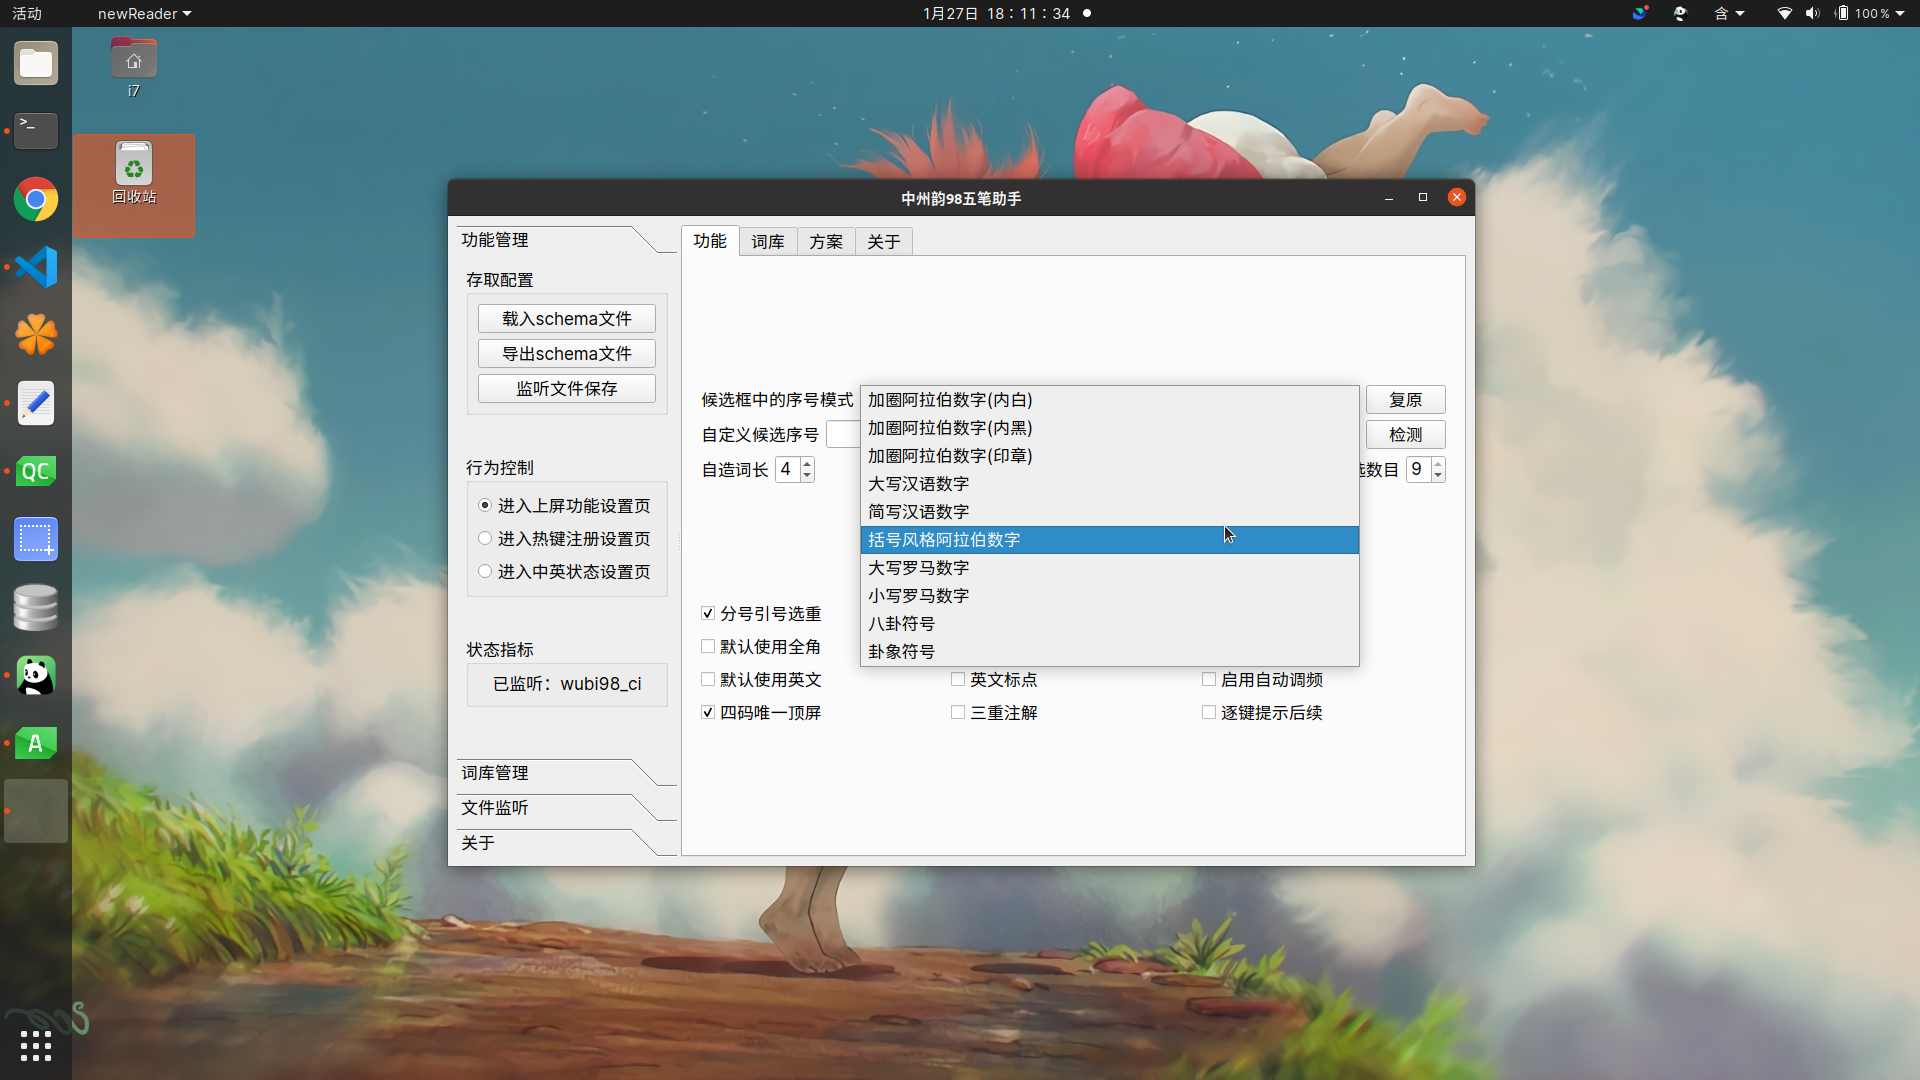Show applications grid button
Screen dimensions: 1920x1080
tap(36, 1046)
